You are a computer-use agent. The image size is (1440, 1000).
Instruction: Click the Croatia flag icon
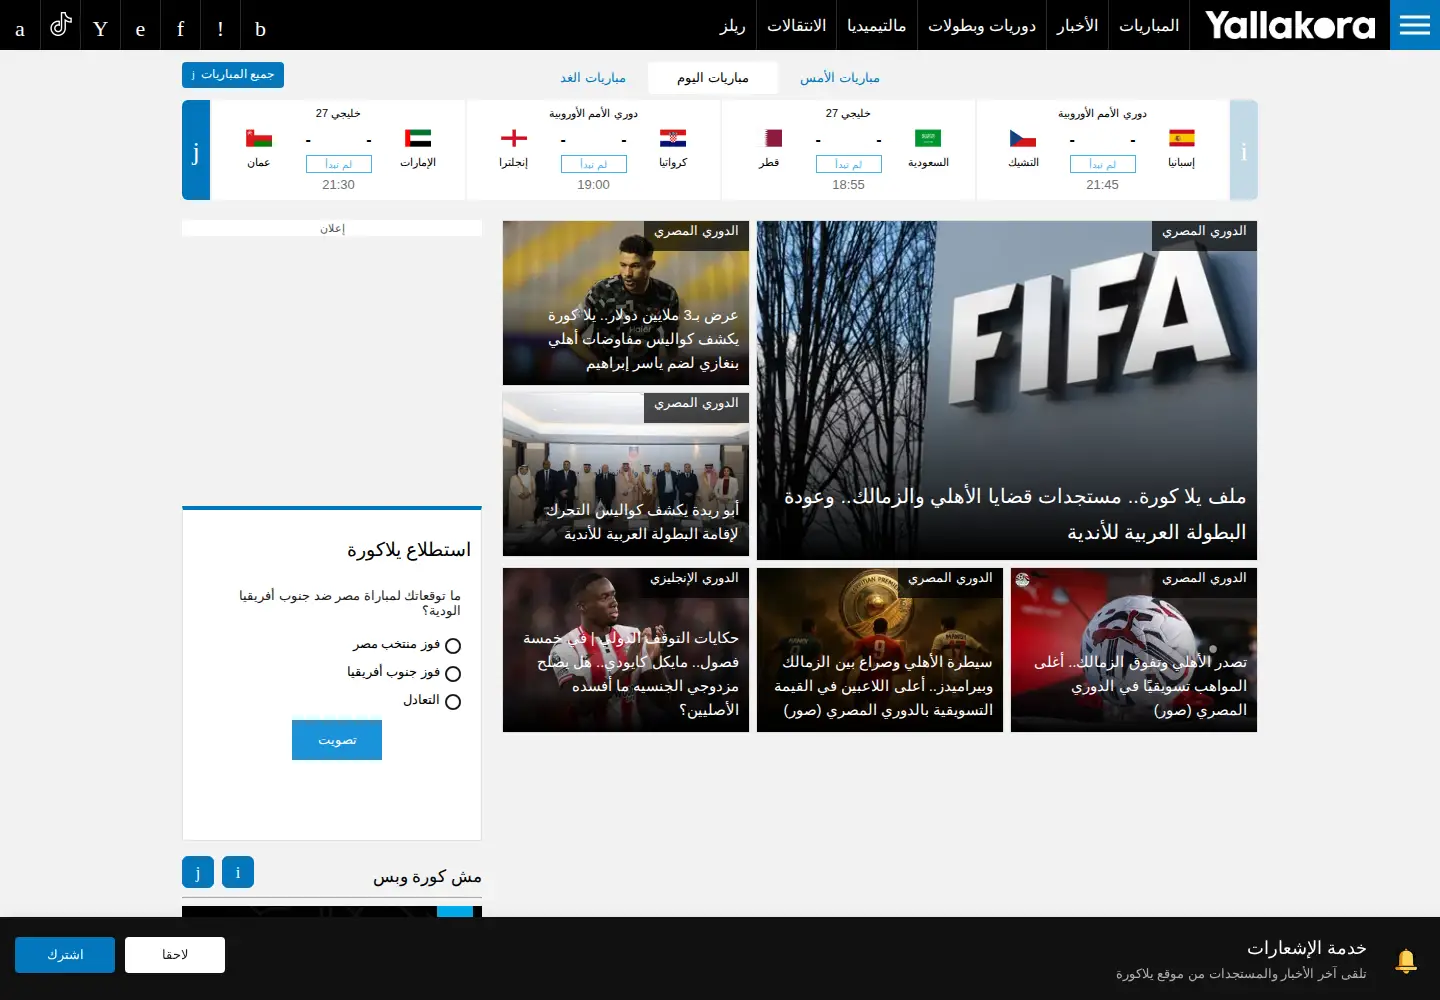click(x=673, y=138)
